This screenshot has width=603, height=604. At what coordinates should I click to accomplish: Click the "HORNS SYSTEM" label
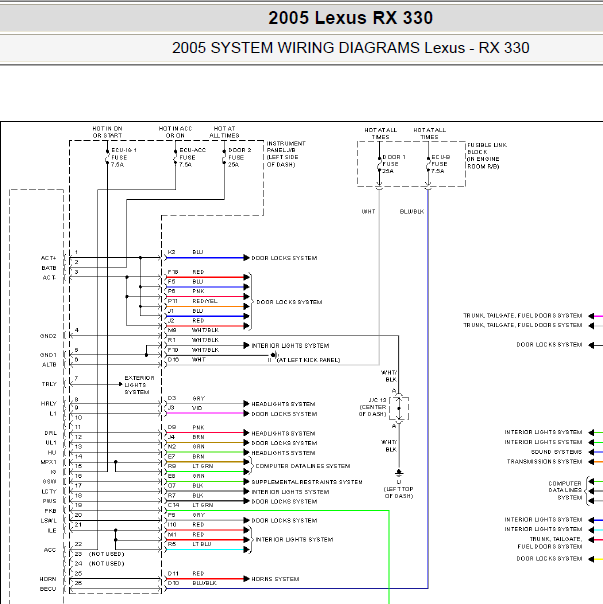pyautogui.click(x=275, y=579)
